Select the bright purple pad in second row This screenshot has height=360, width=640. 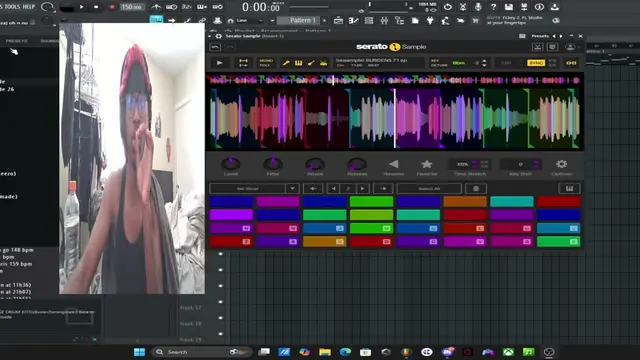[231, 215]
